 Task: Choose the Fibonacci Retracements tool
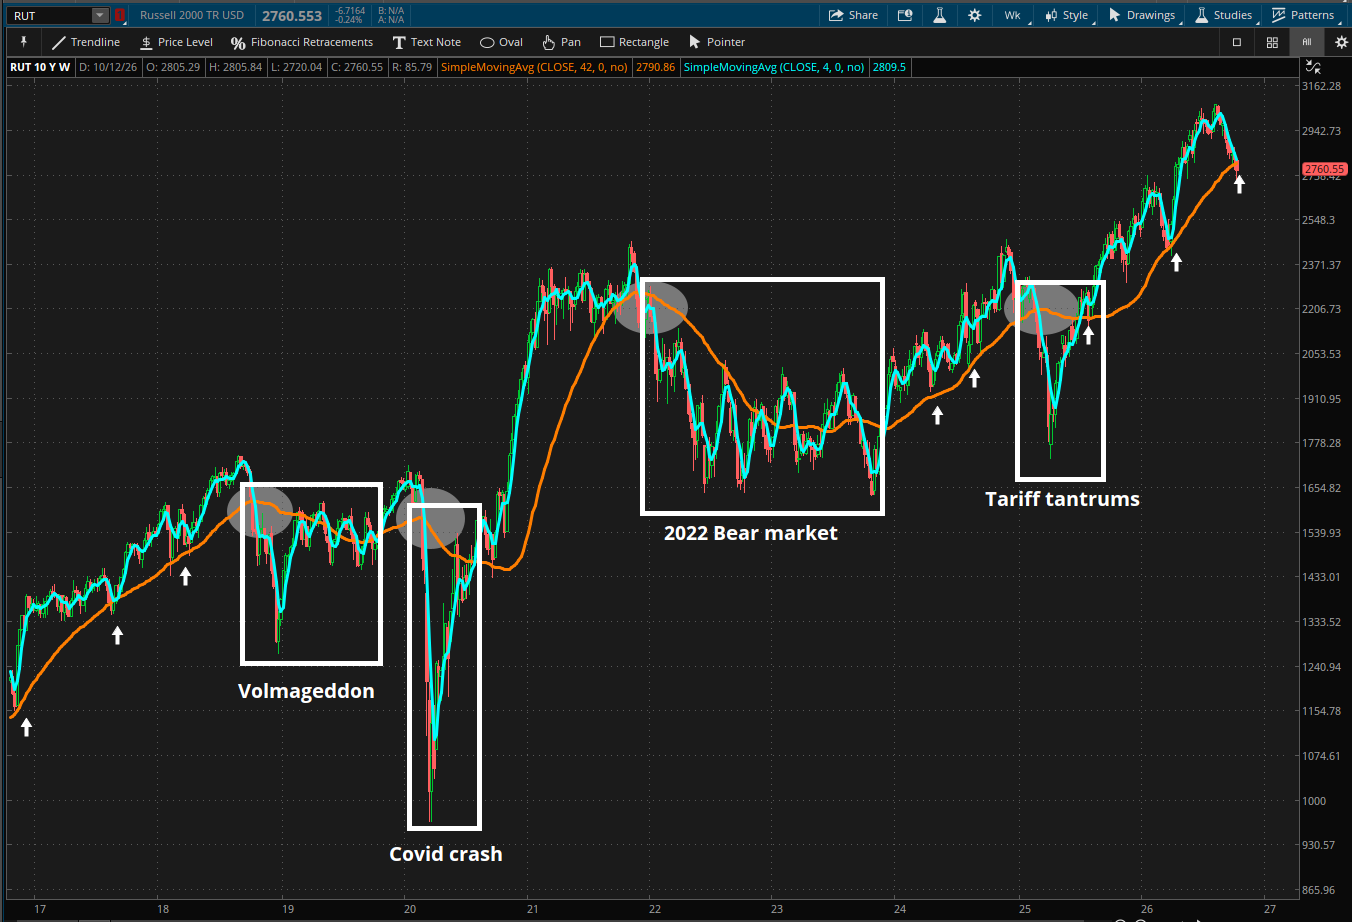[x=302, y=42]
